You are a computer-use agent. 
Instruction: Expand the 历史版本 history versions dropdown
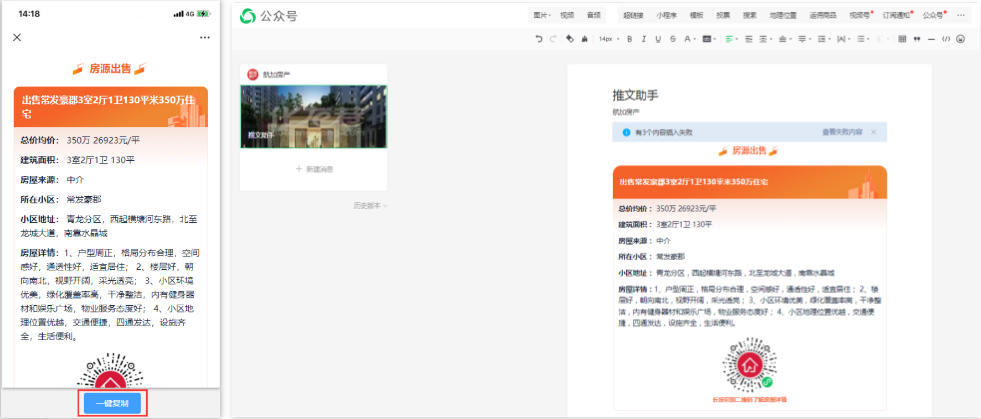pos(370,205)
